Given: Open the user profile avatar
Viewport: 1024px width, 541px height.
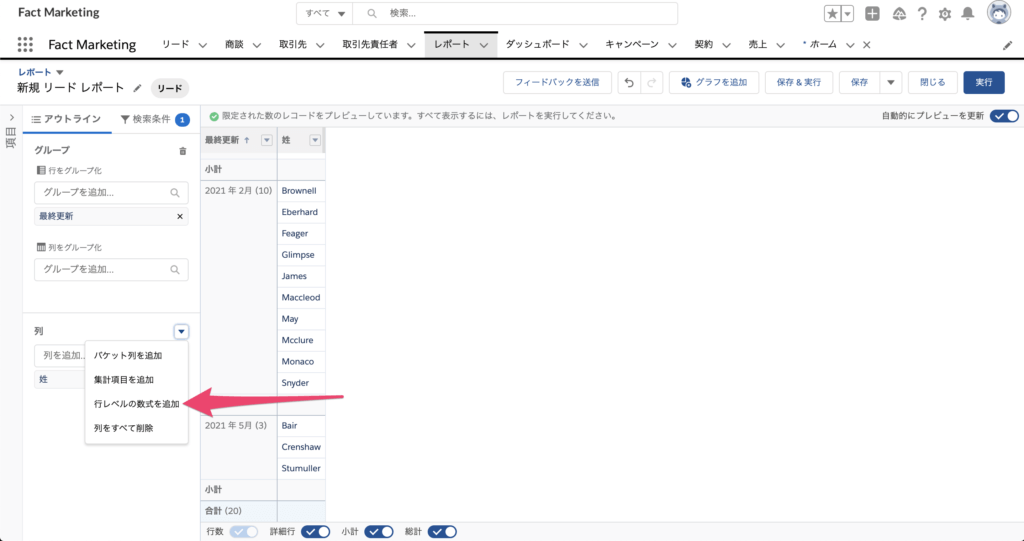Looking at the screenshot, I should (x=999, y=12).
